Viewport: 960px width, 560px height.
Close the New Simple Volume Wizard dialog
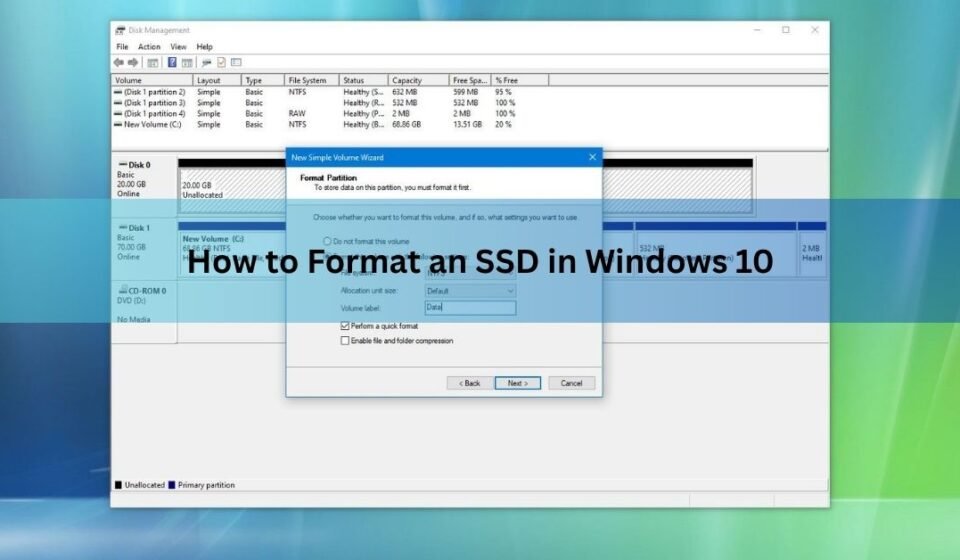point(592,157)
